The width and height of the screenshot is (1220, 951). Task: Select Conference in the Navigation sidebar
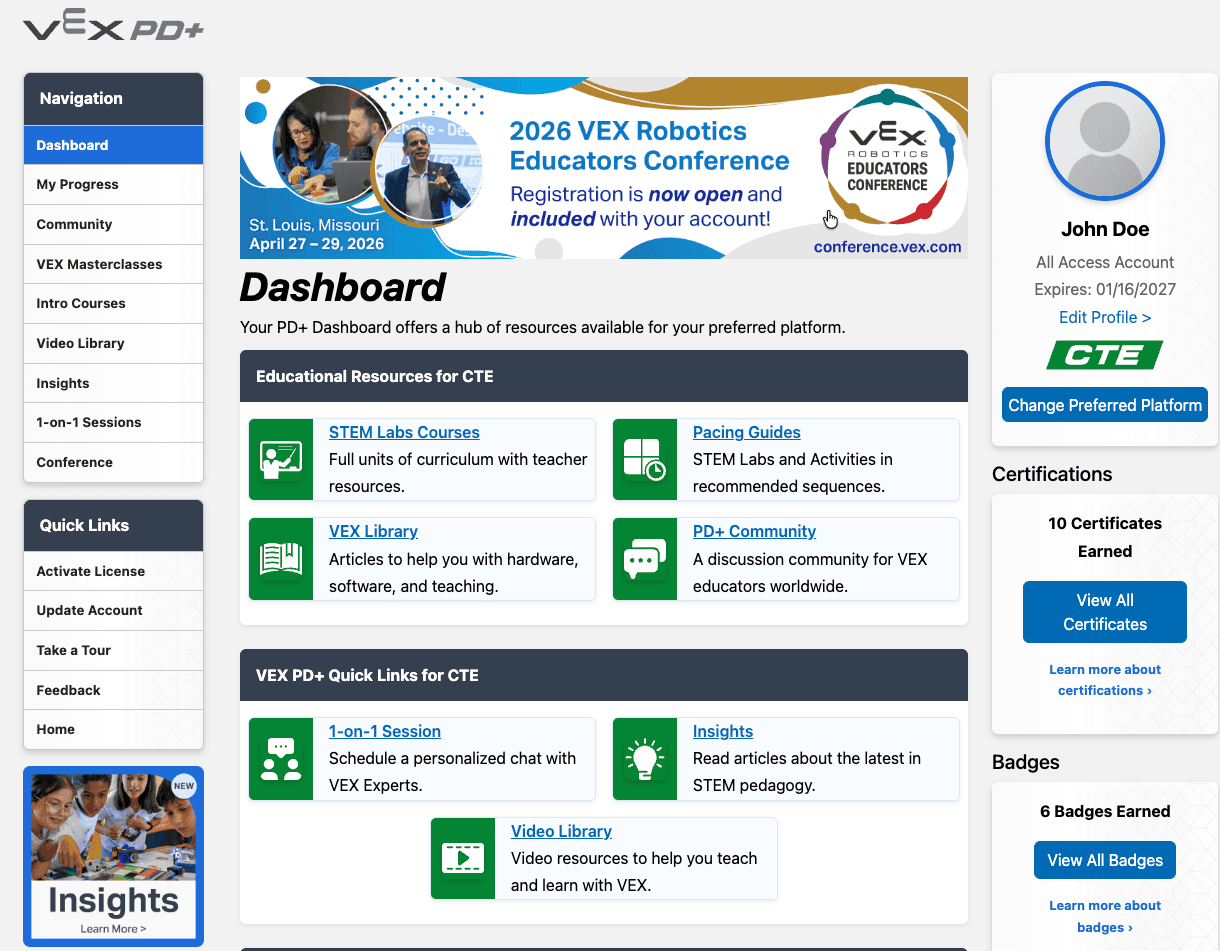pos(113,462)
